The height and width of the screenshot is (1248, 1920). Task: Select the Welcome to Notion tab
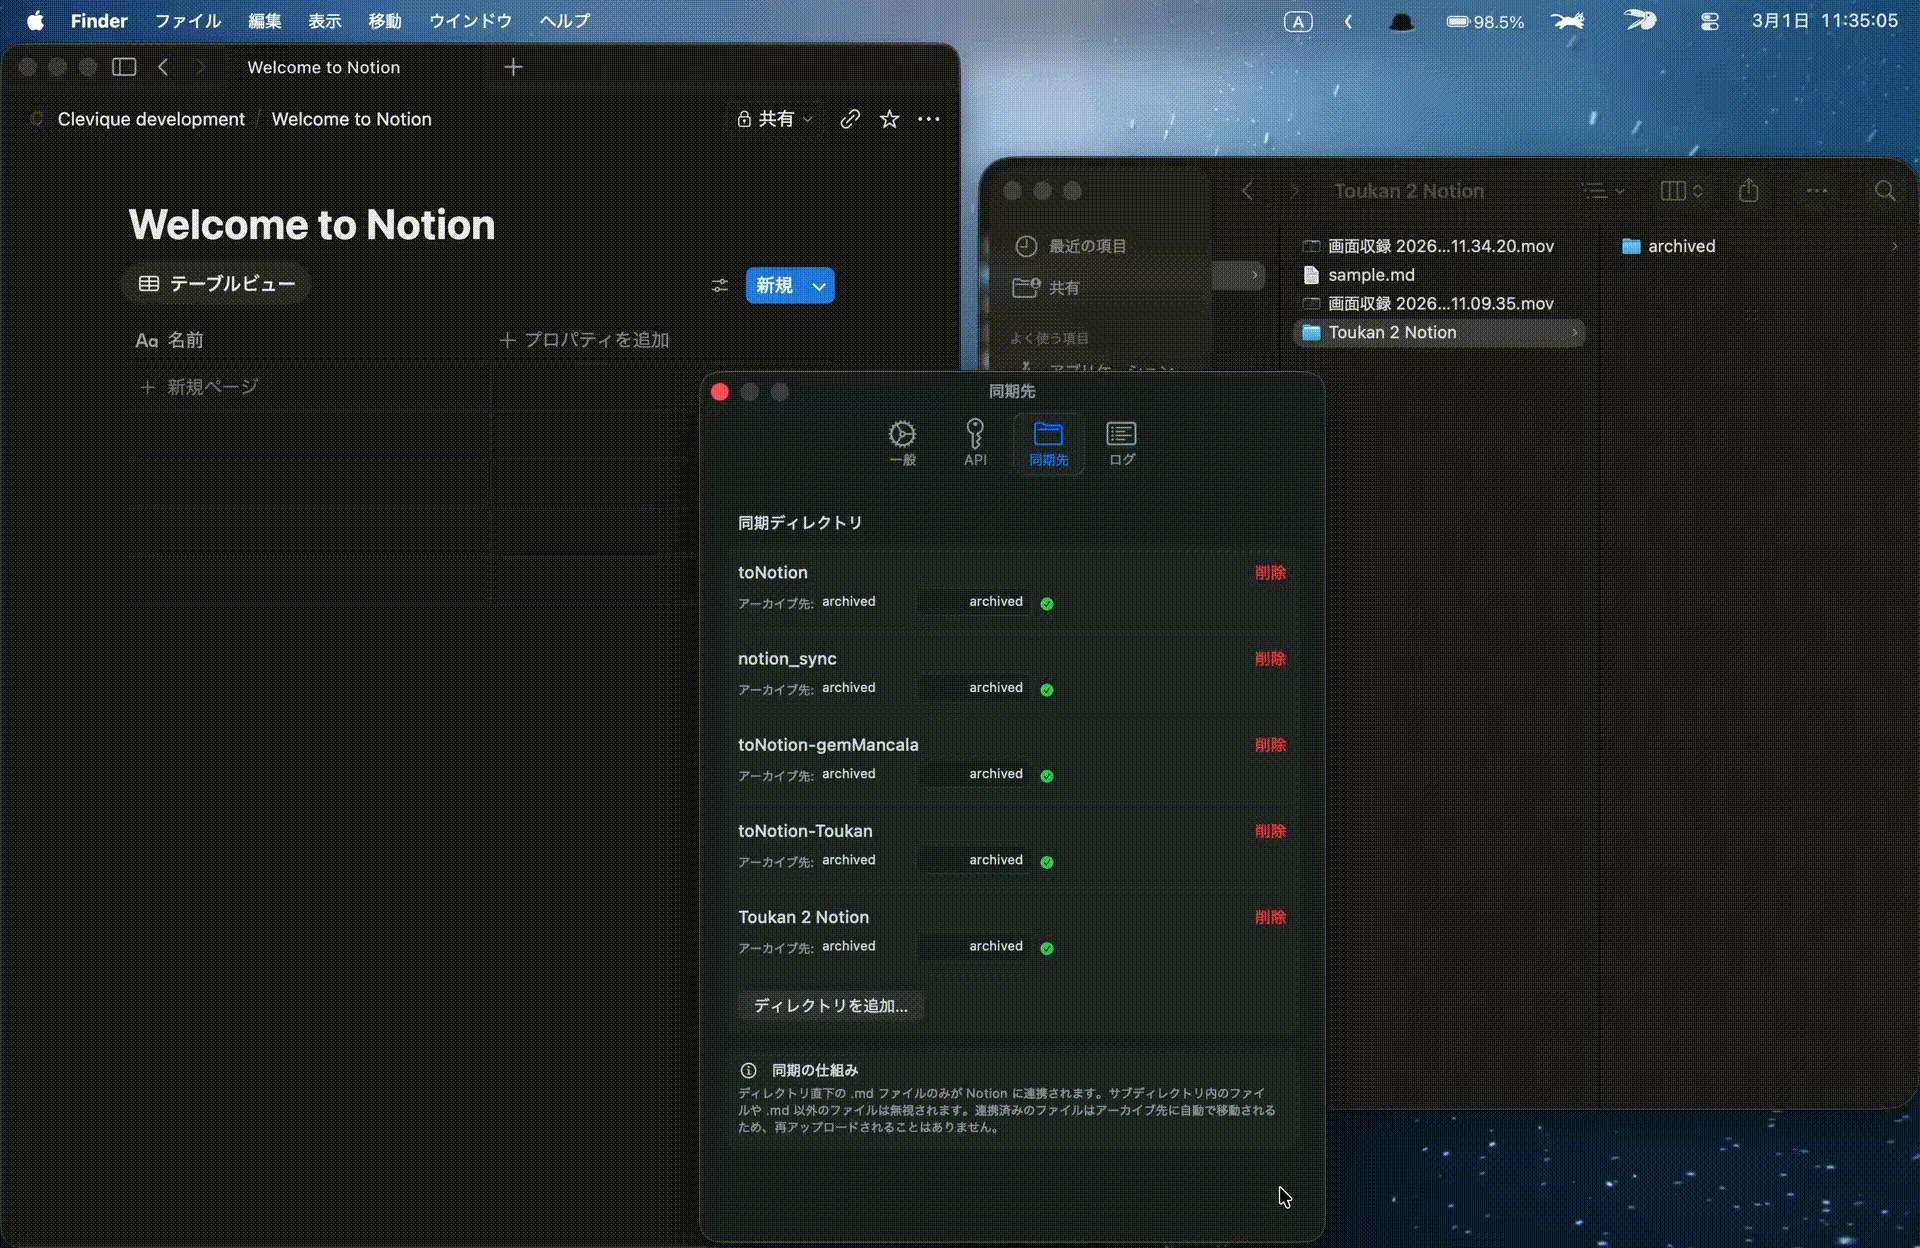click(x=324, y=67)
